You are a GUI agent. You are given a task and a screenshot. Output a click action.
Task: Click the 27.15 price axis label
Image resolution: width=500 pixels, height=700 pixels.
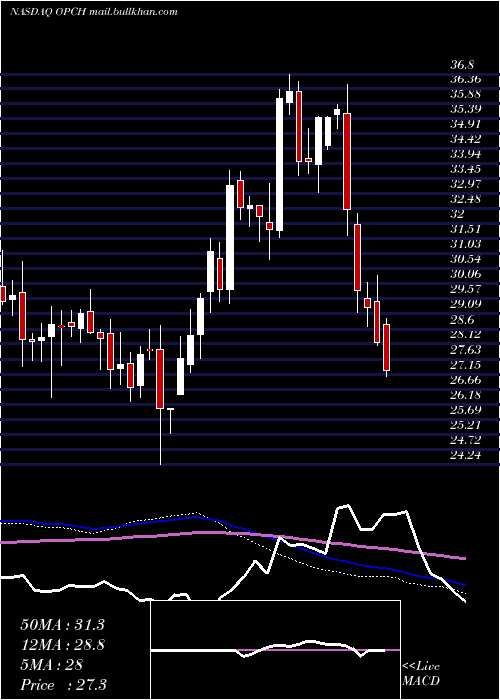(466, 365)
